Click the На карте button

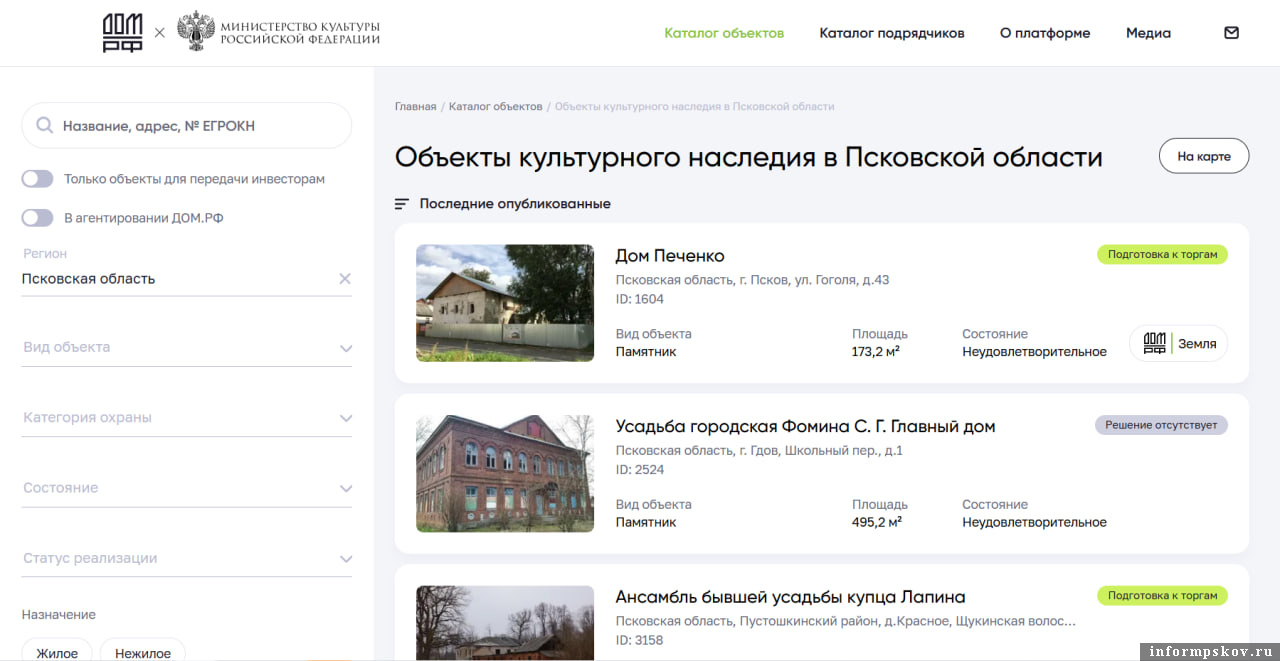click(x=1204, y=156)
